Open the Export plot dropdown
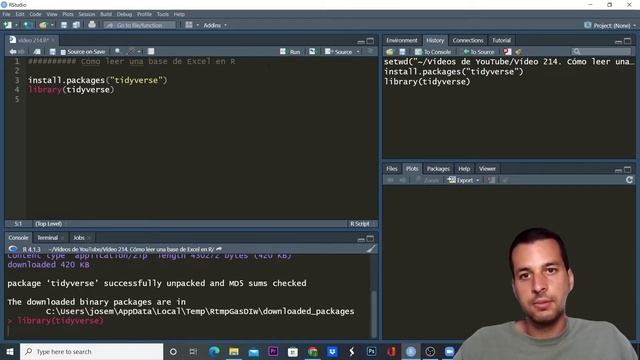Viewport: 640px width, 360px height. [x=464, y=180]
